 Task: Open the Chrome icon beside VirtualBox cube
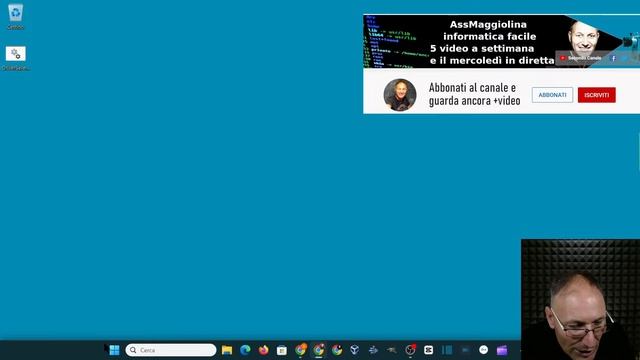pyautogui.click(x=337, y=350)
